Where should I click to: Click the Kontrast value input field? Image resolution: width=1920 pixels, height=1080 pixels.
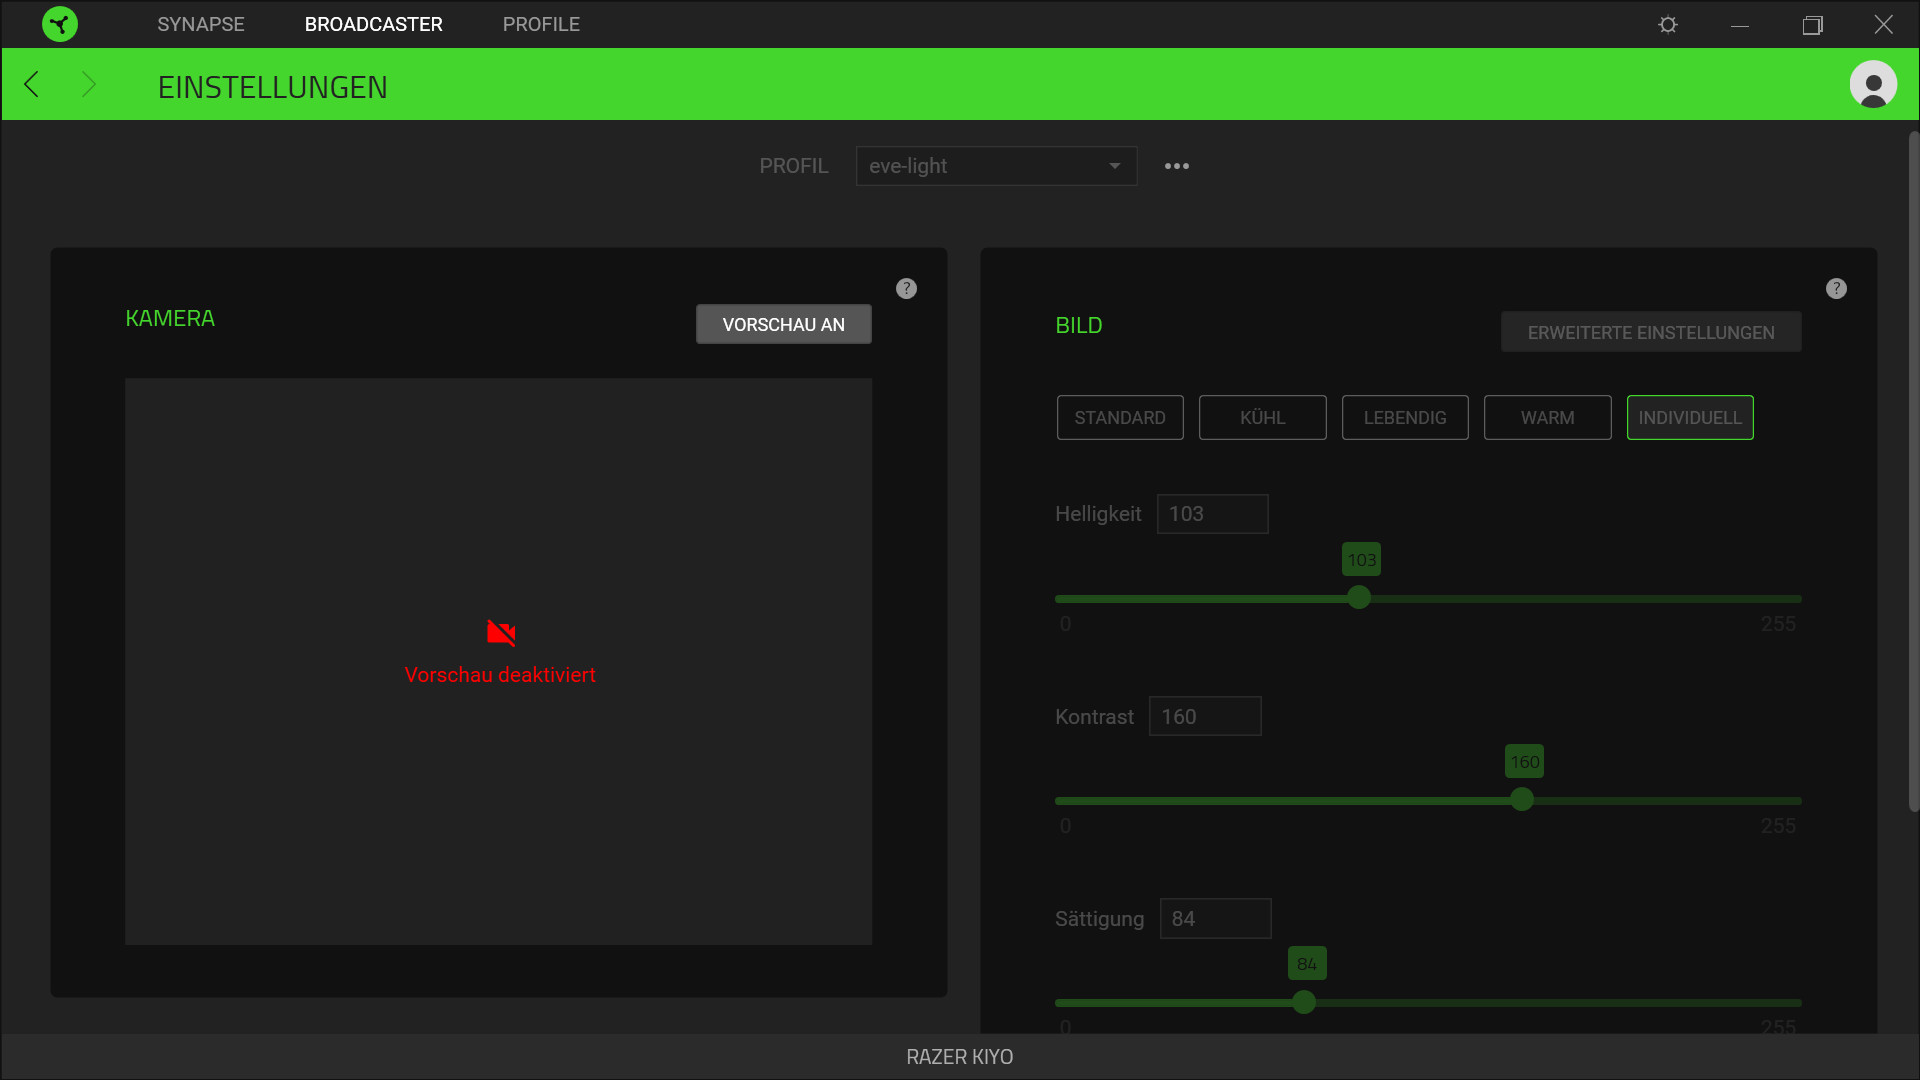point(1204,717)
